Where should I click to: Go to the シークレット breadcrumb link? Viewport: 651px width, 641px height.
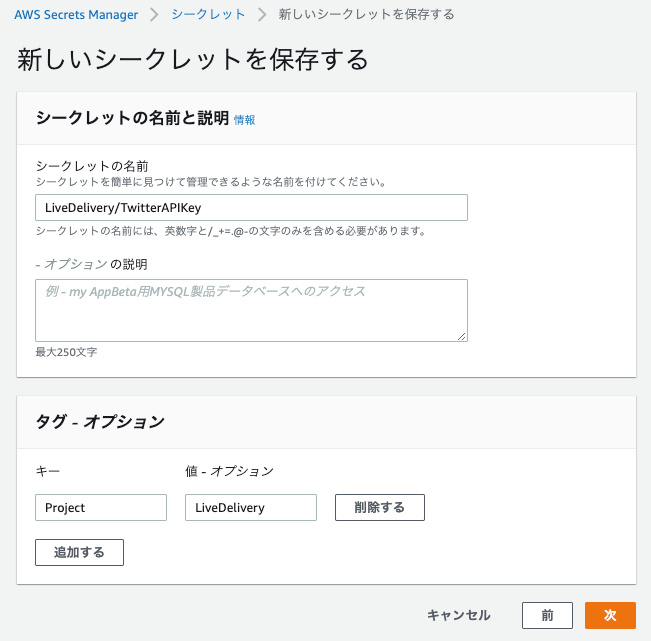tap(208, 15)
